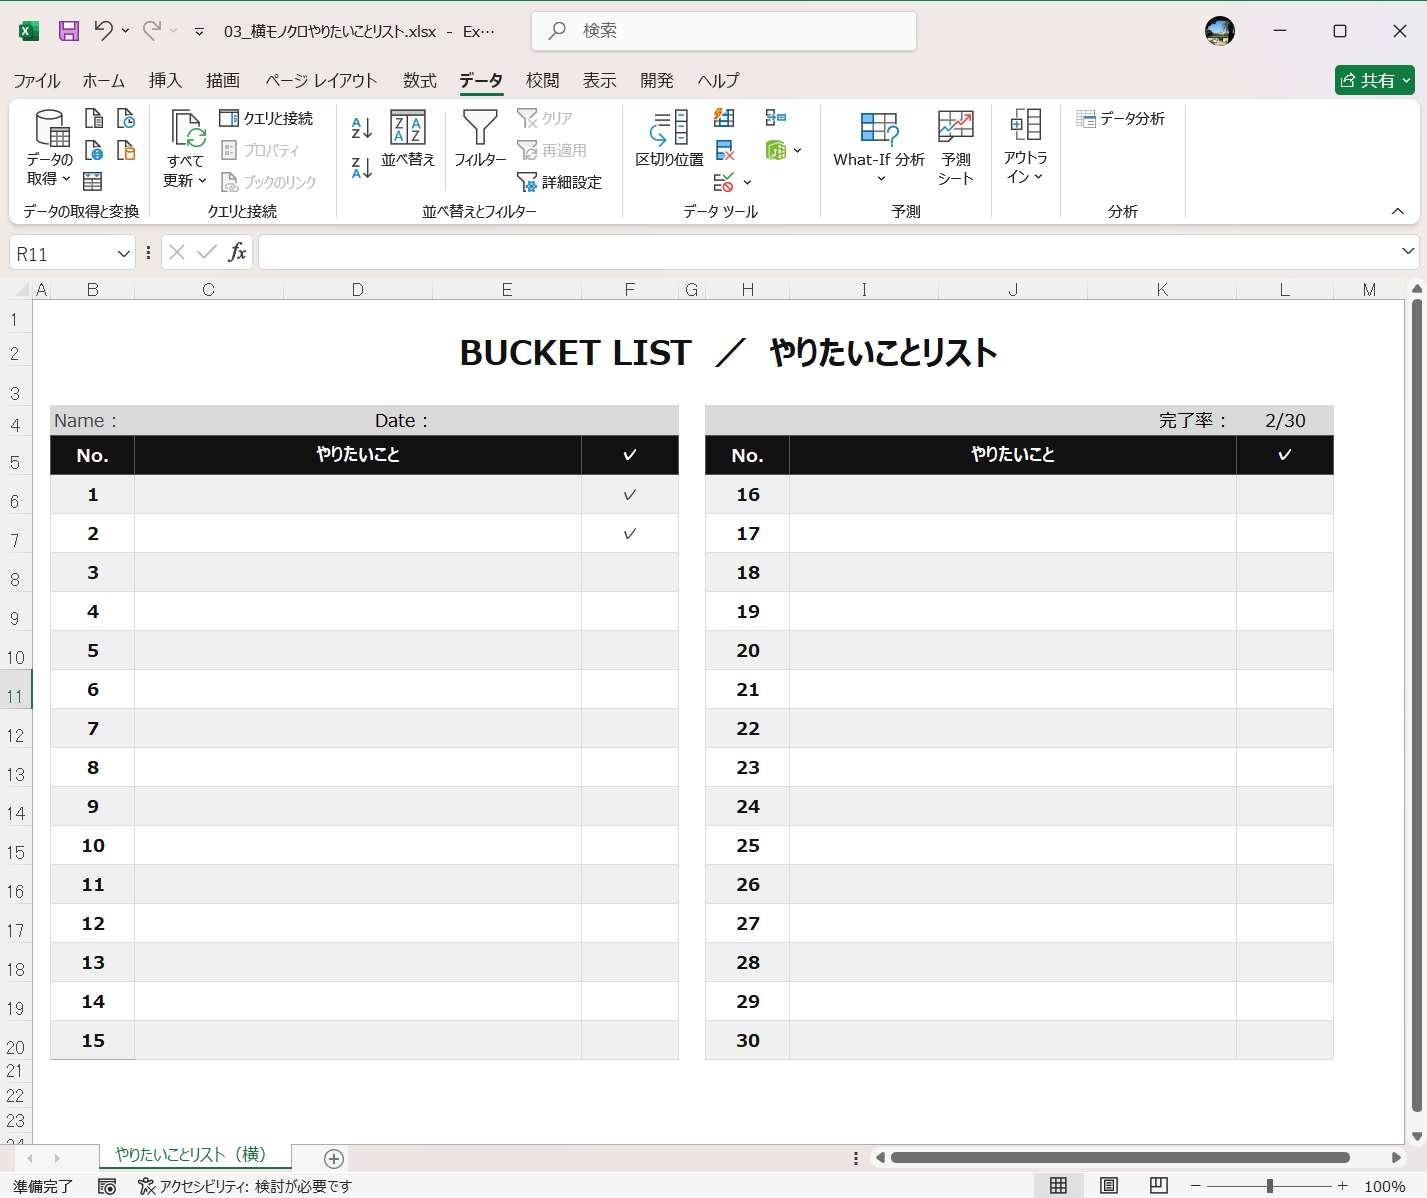
Task: Open the アウトライン outline dropdown
Action: coord(1025,148)
